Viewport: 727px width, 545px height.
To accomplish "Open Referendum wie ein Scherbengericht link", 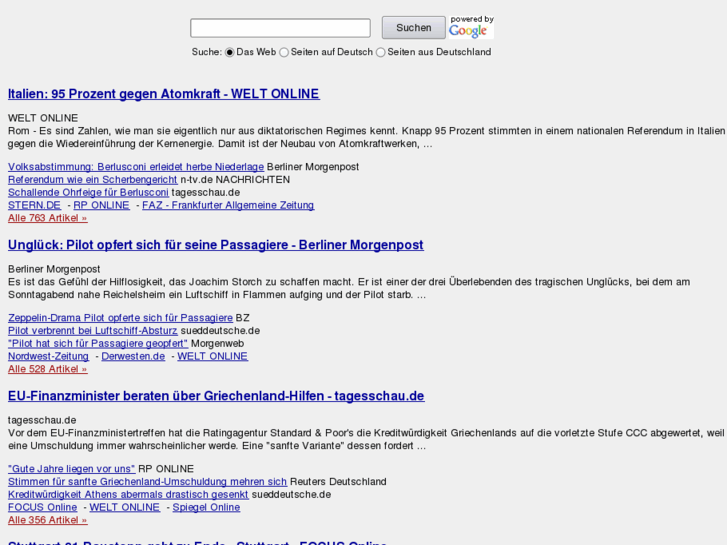I will click(92, 180).
